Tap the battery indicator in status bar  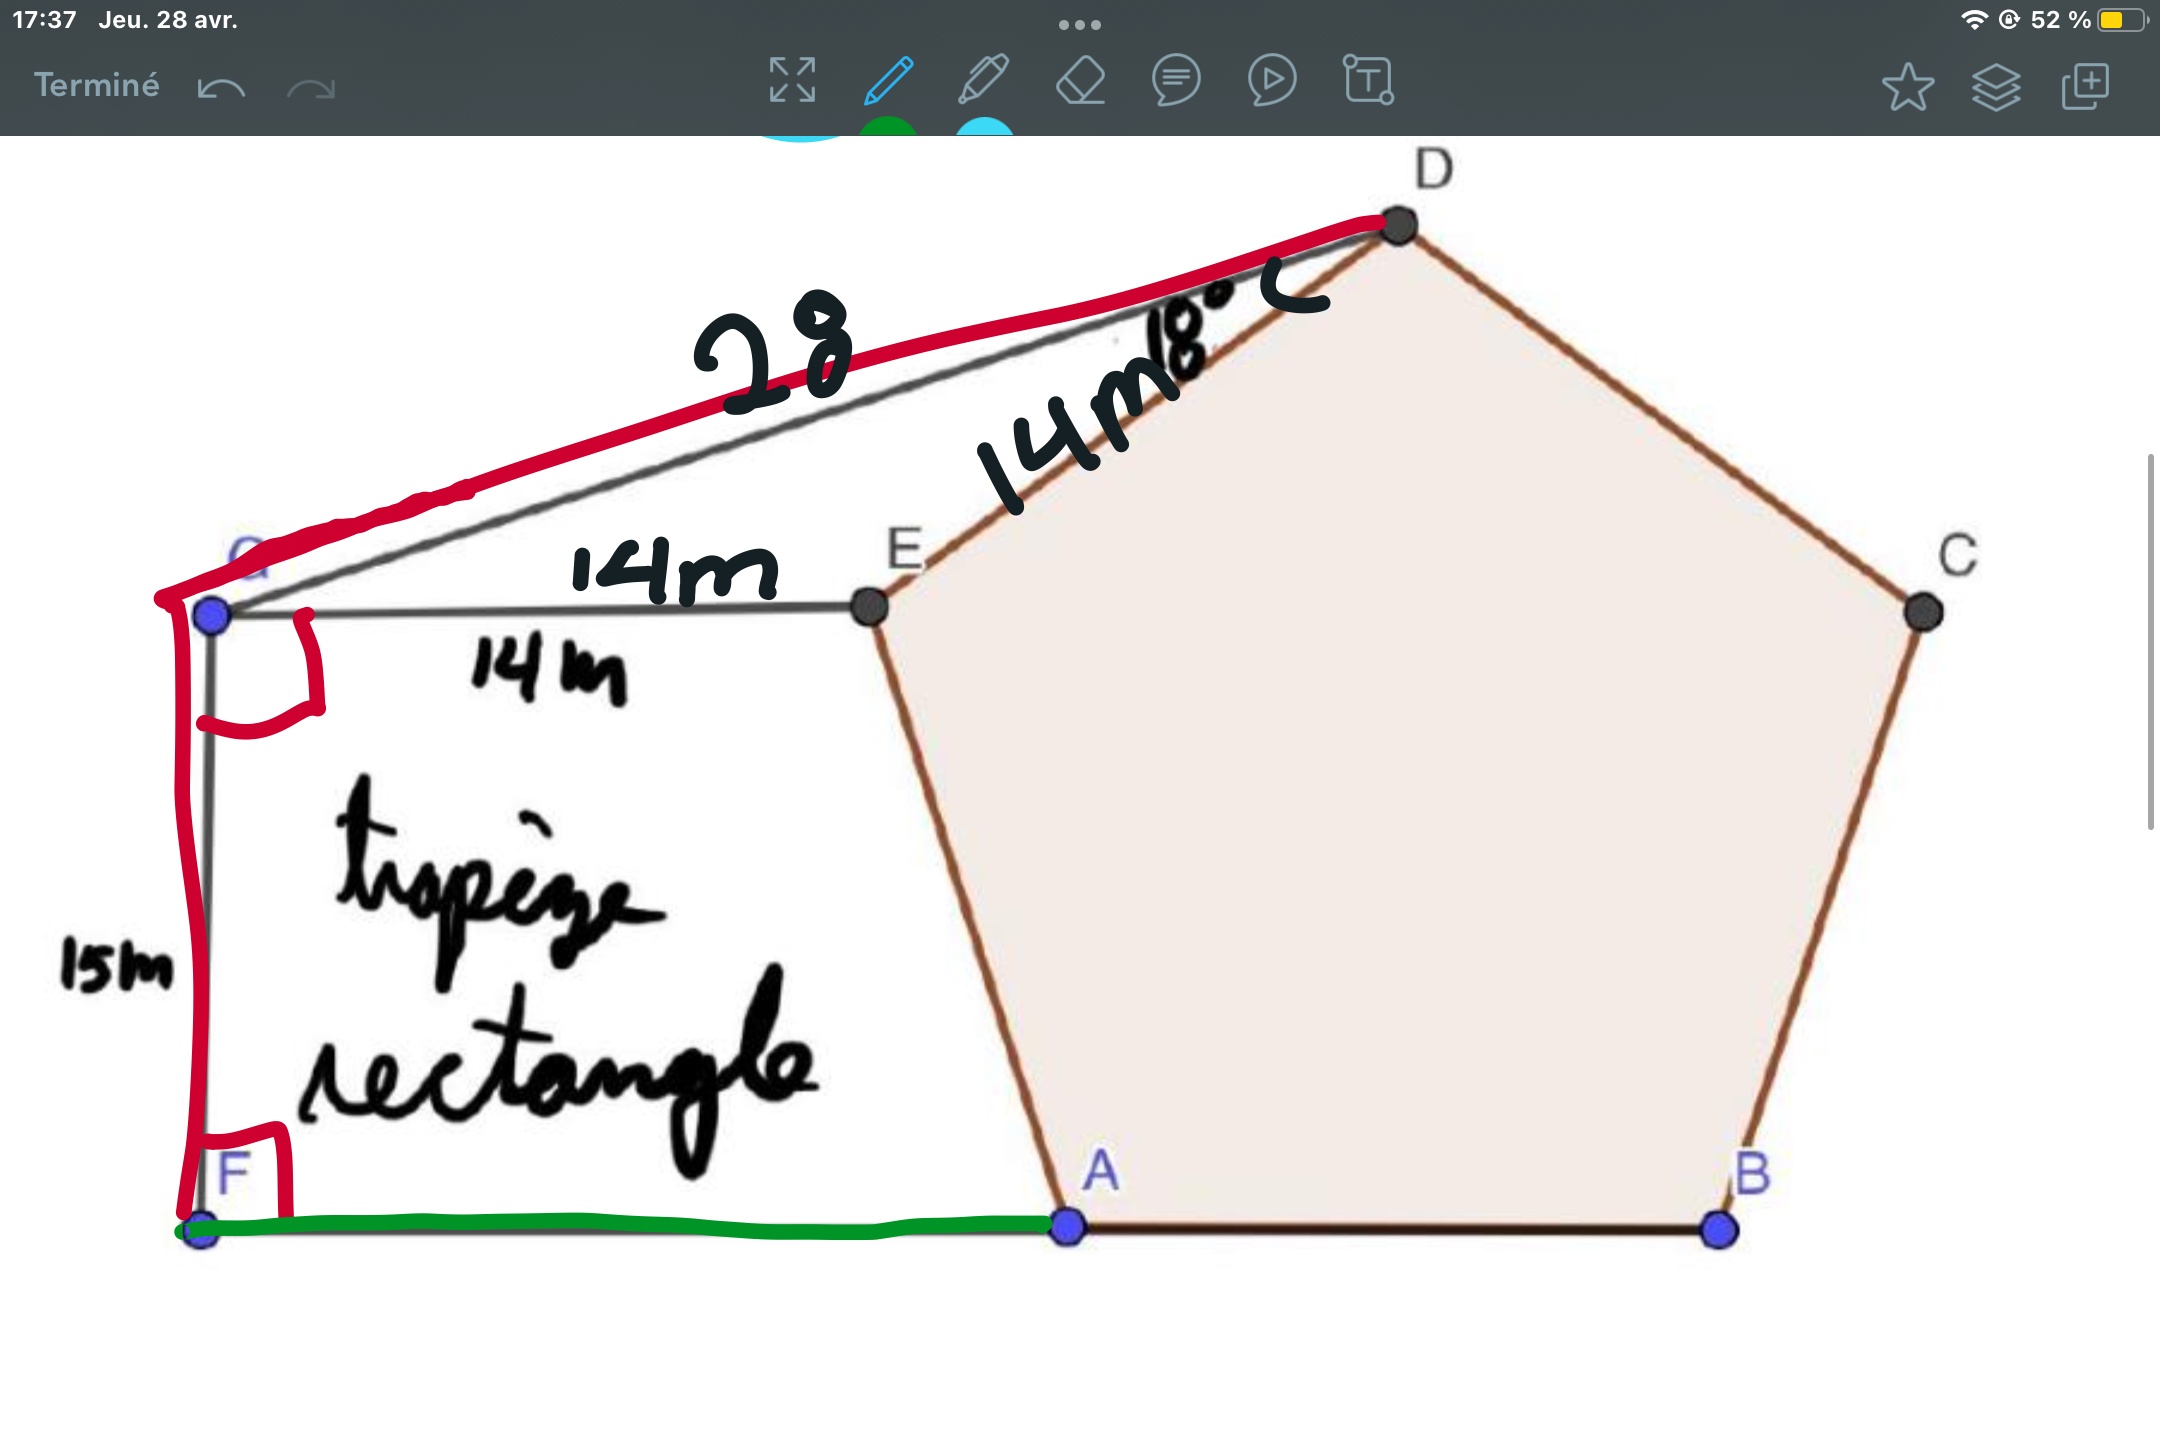[x=2120, y=20]
